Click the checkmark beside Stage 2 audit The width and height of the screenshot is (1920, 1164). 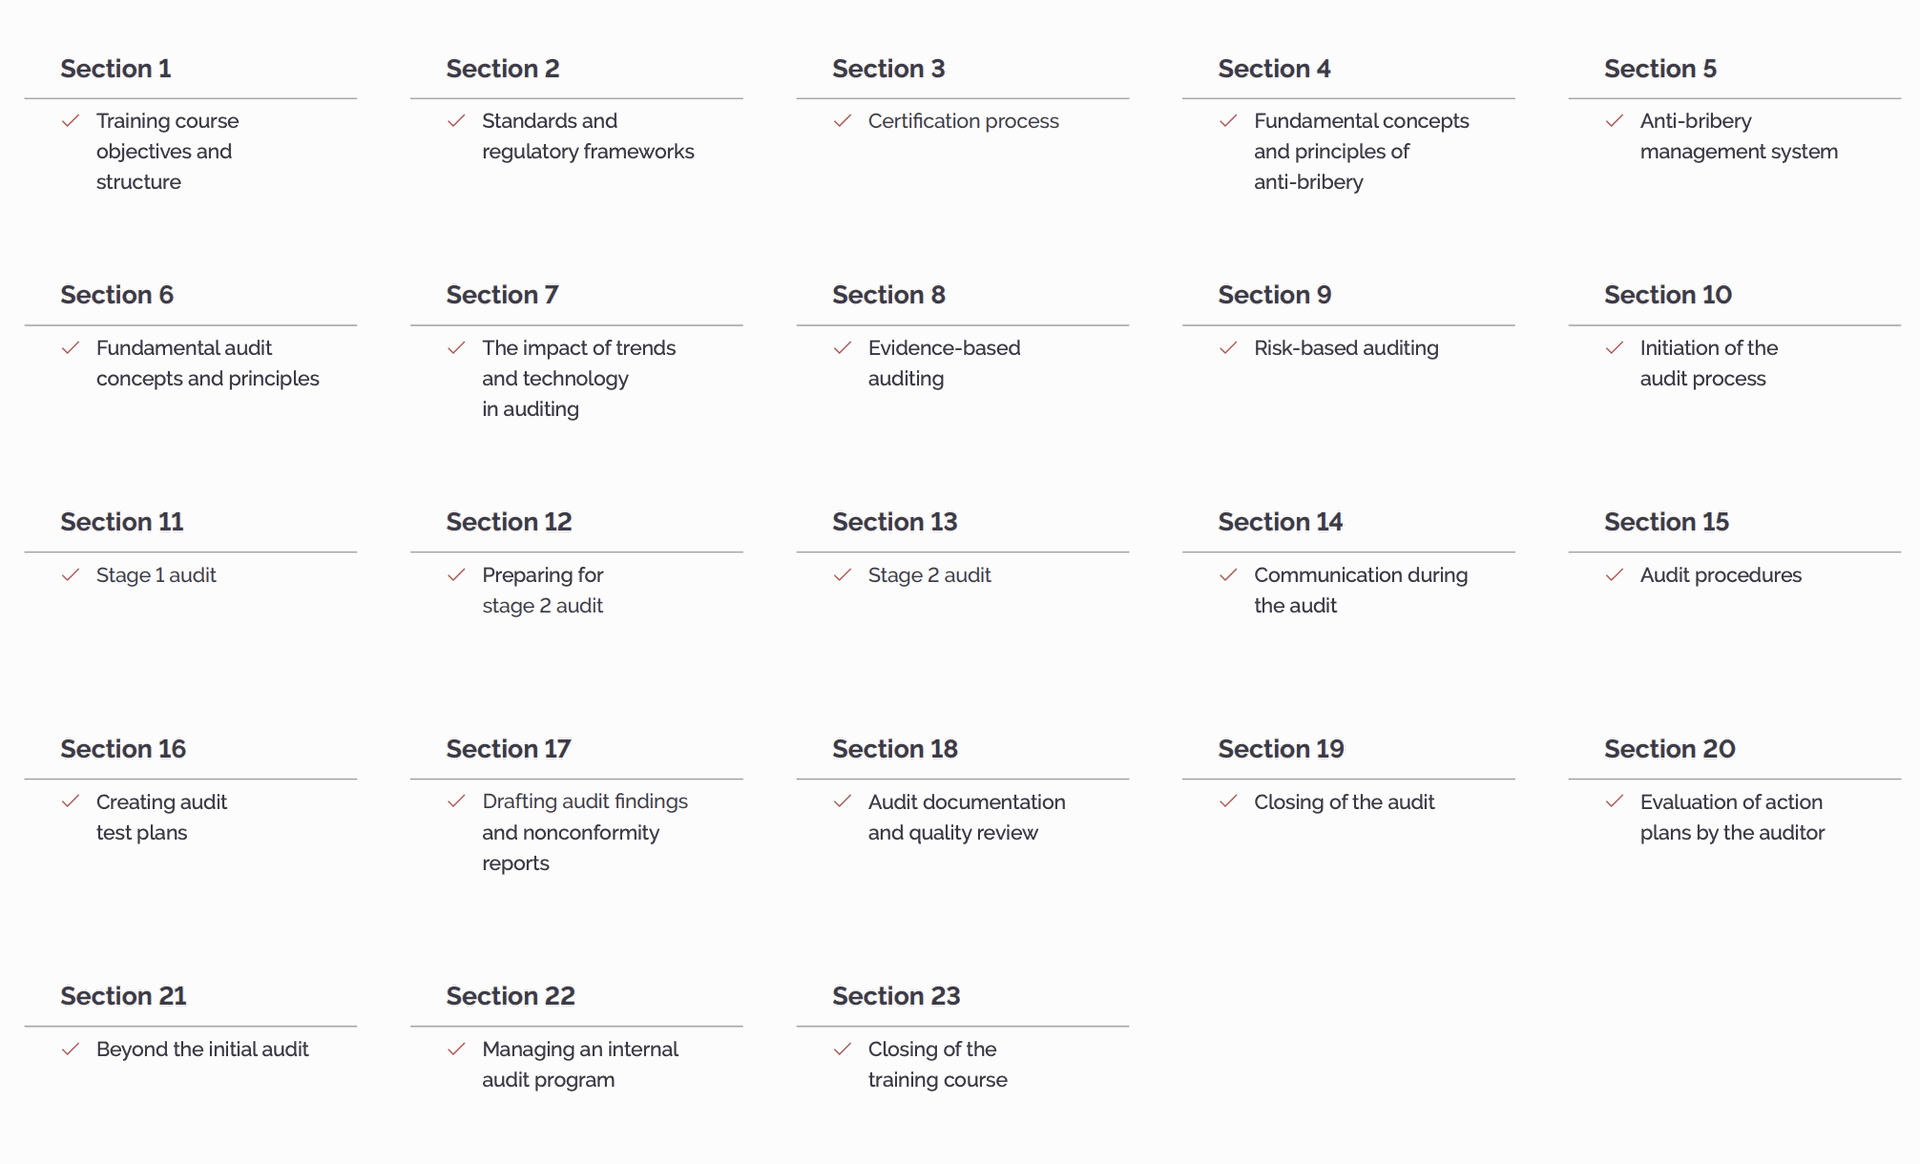[x=843, y=575]
